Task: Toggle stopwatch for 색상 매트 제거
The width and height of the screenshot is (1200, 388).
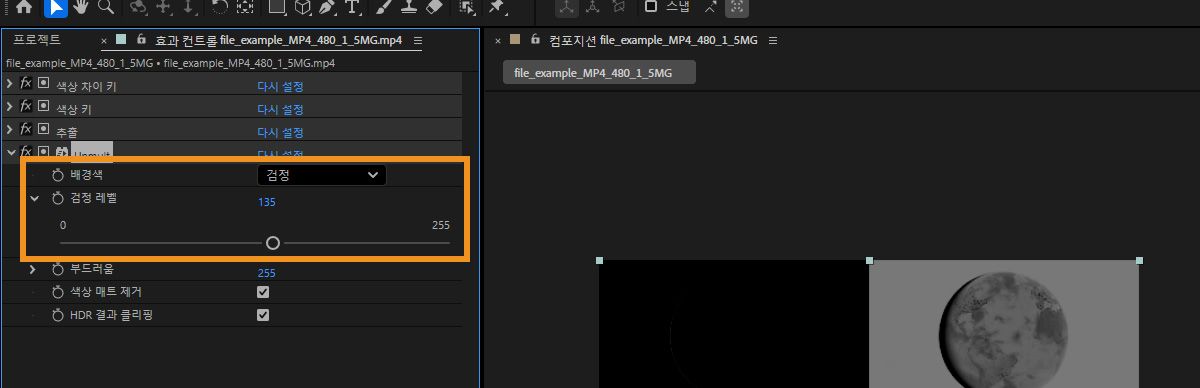Action: tap(58, 292)
